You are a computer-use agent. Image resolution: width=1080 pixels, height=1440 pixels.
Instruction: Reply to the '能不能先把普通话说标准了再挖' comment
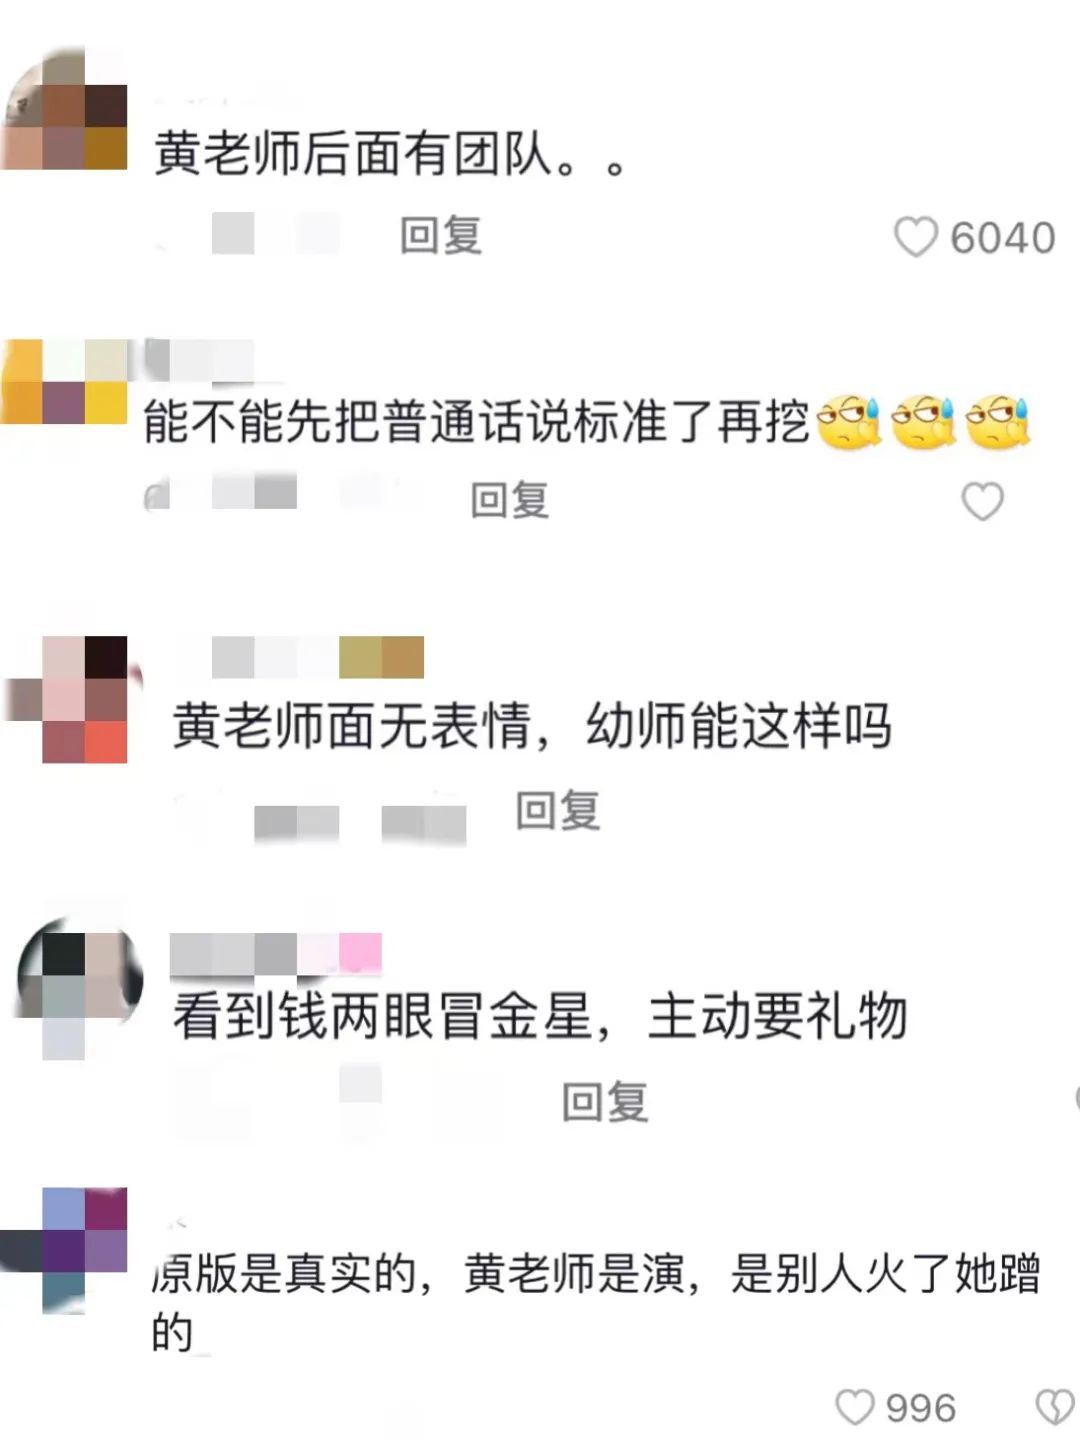510,500
